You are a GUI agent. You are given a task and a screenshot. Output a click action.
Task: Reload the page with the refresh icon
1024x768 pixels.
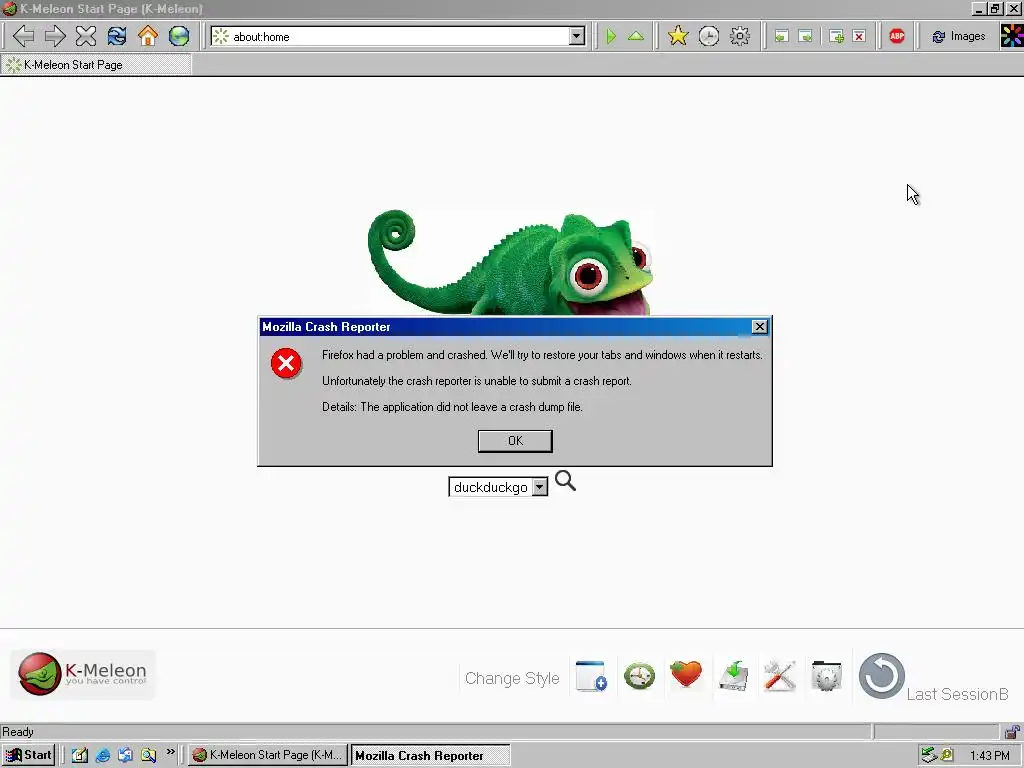117,36
